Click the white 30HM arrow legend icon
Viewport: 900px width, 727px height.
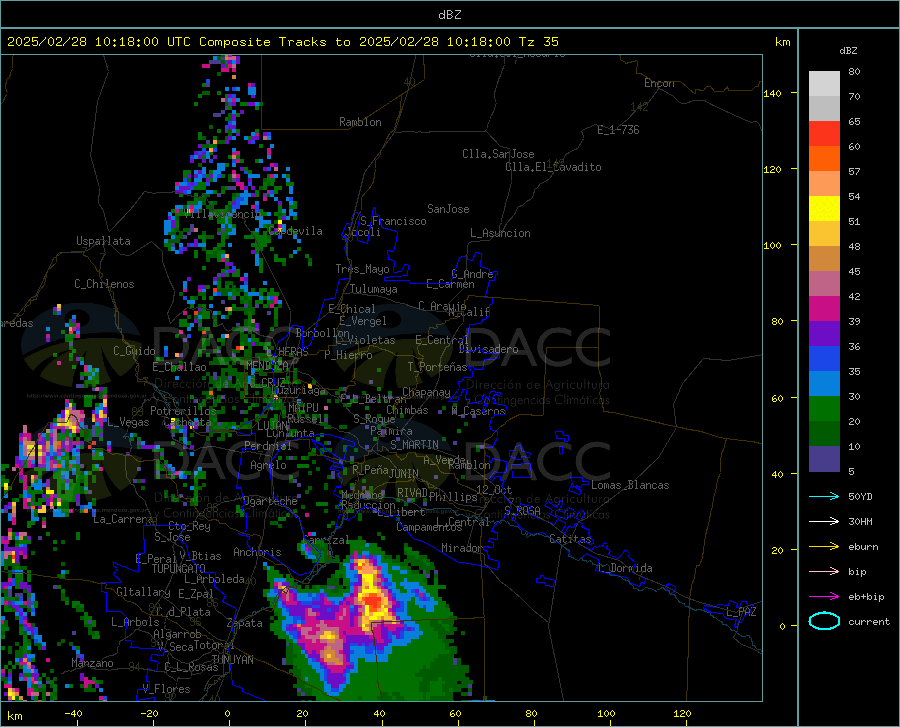pyautogui.click(x=824, y=521)
